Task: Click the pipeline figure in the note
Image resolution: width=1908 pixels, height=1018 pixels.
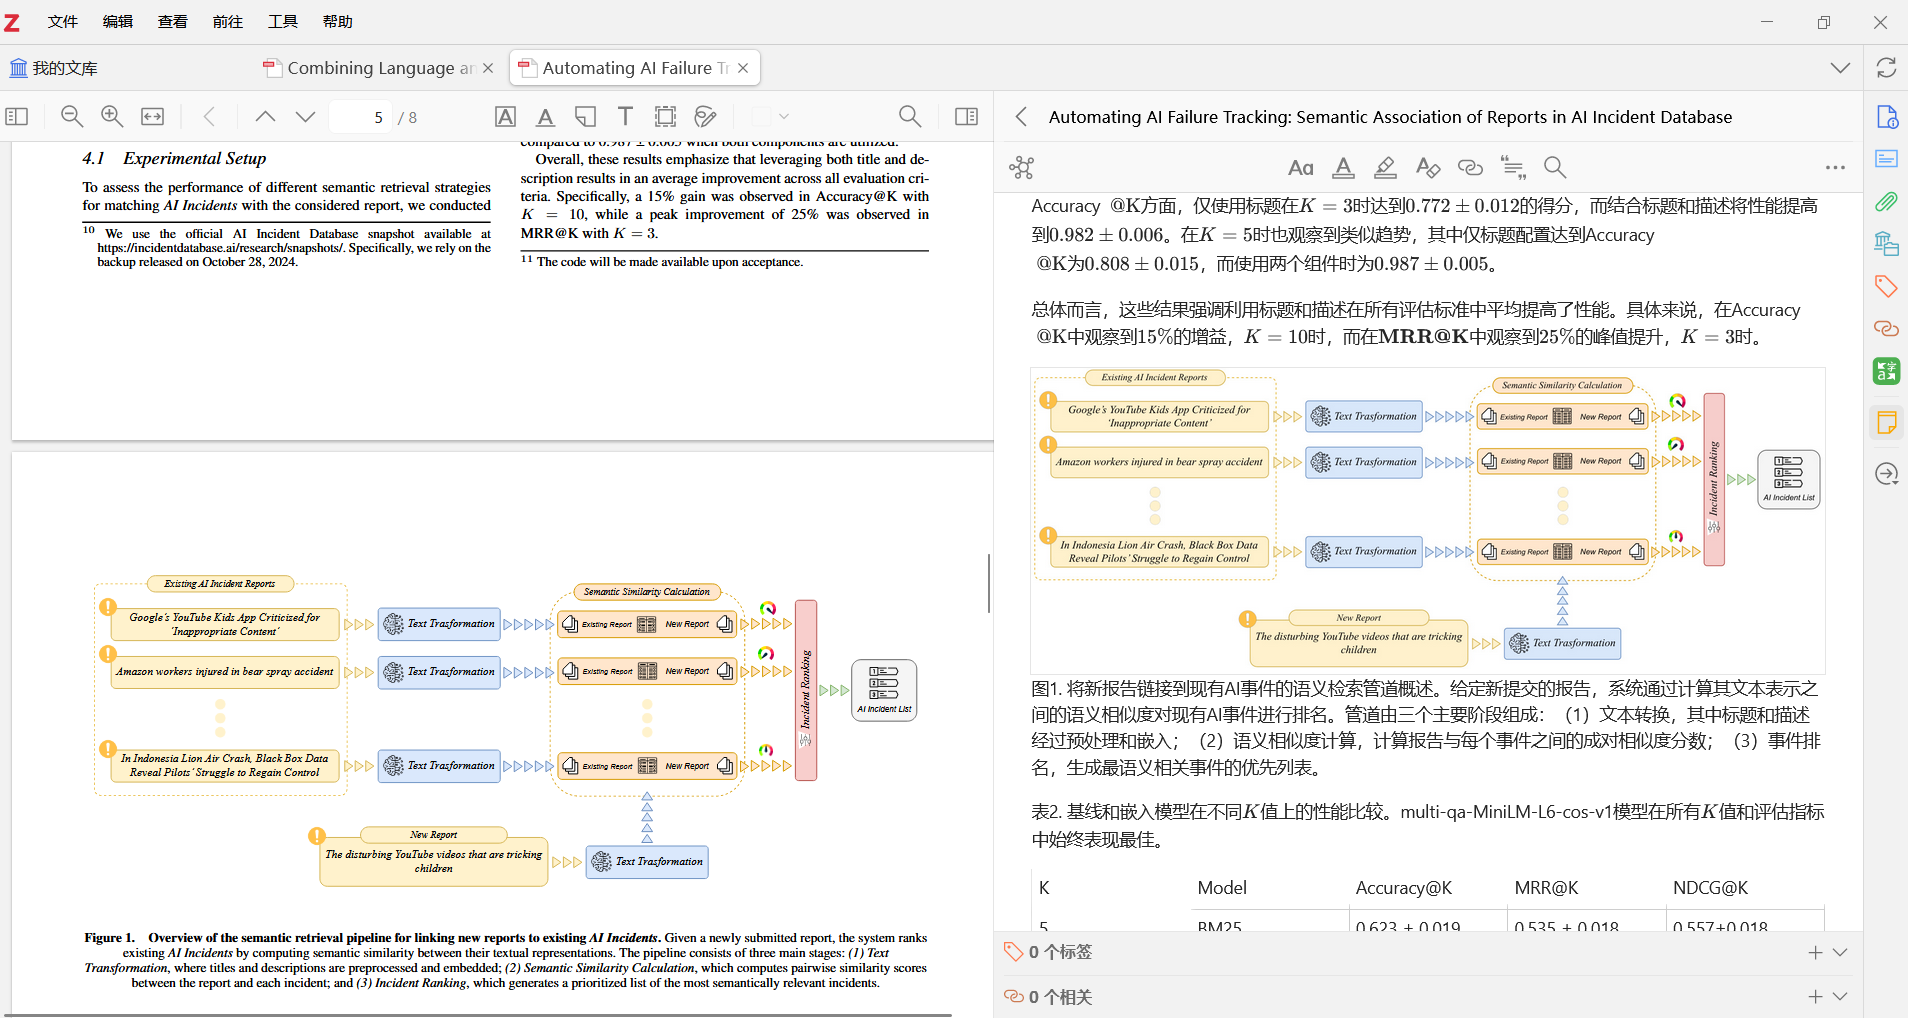Action: pyautogui.click(x=1427, y=520)
